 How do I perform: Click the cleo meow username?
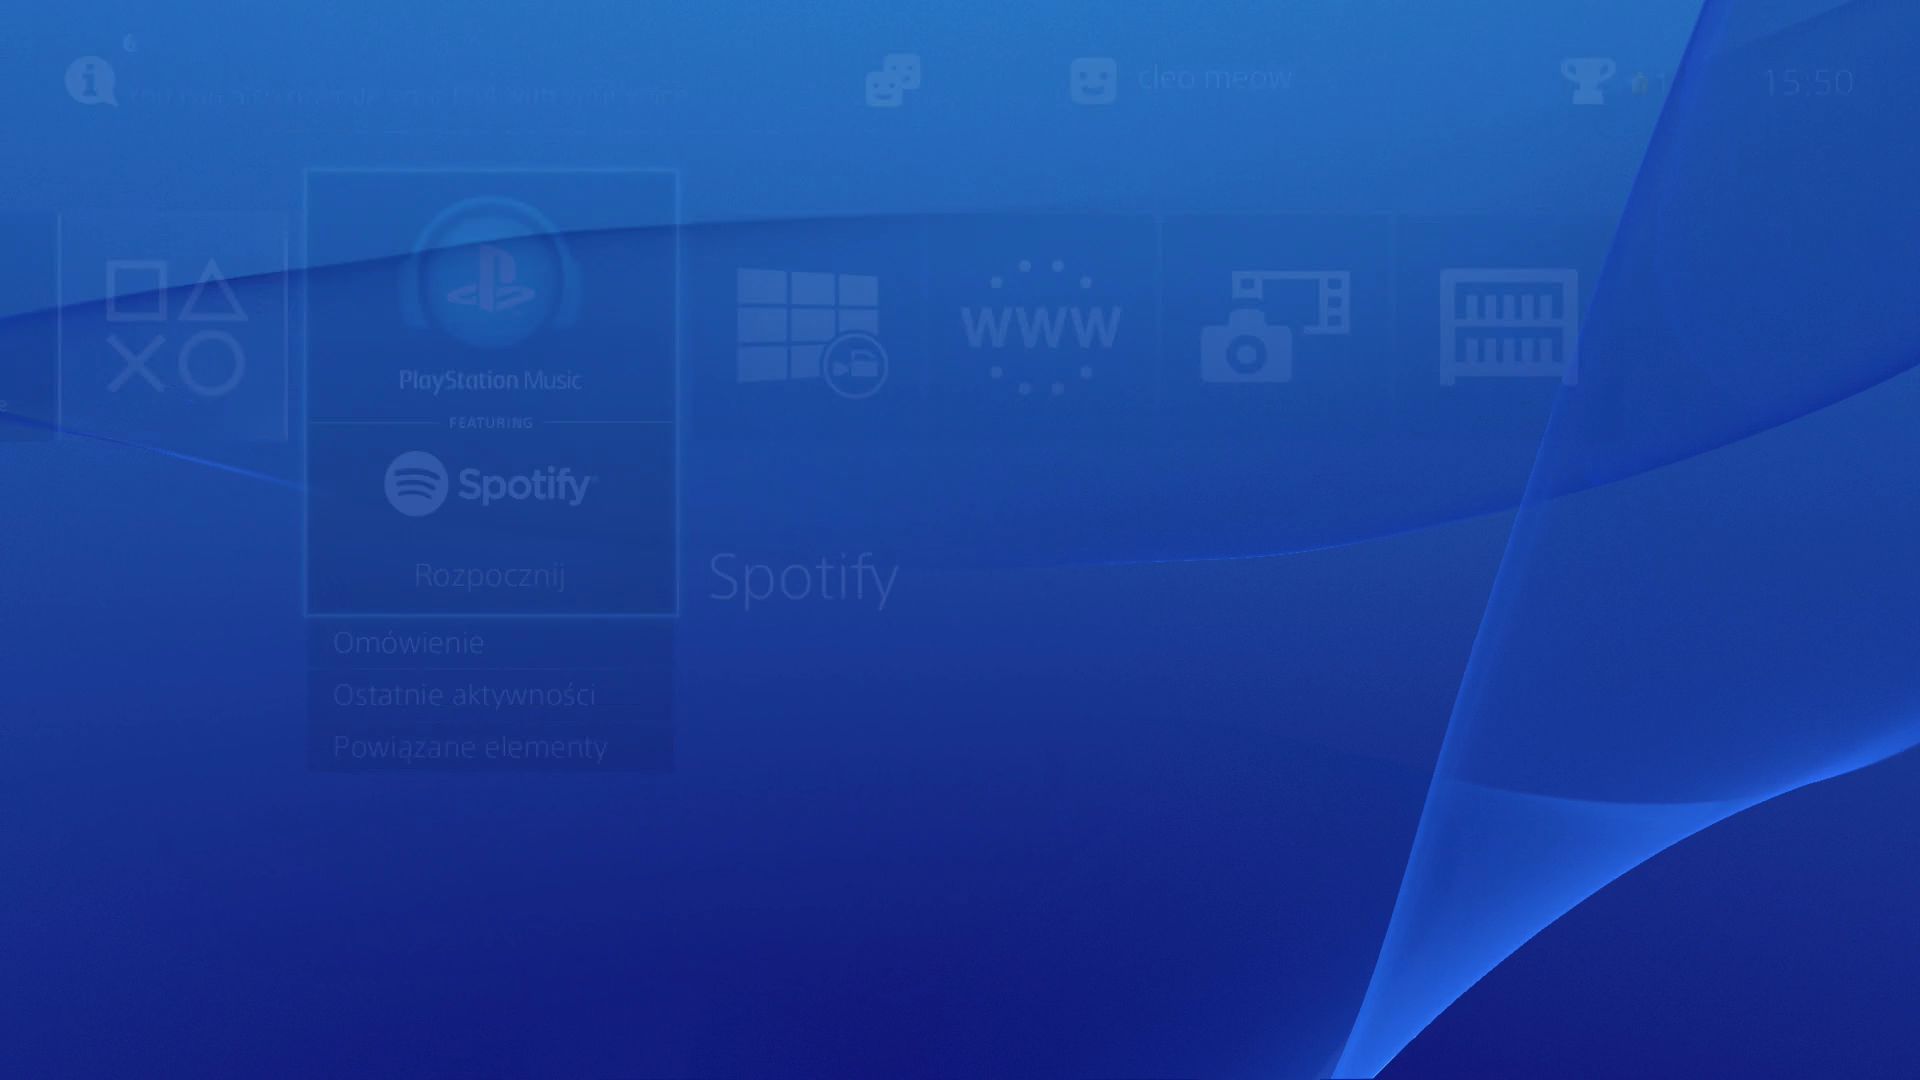[1214, 78]
